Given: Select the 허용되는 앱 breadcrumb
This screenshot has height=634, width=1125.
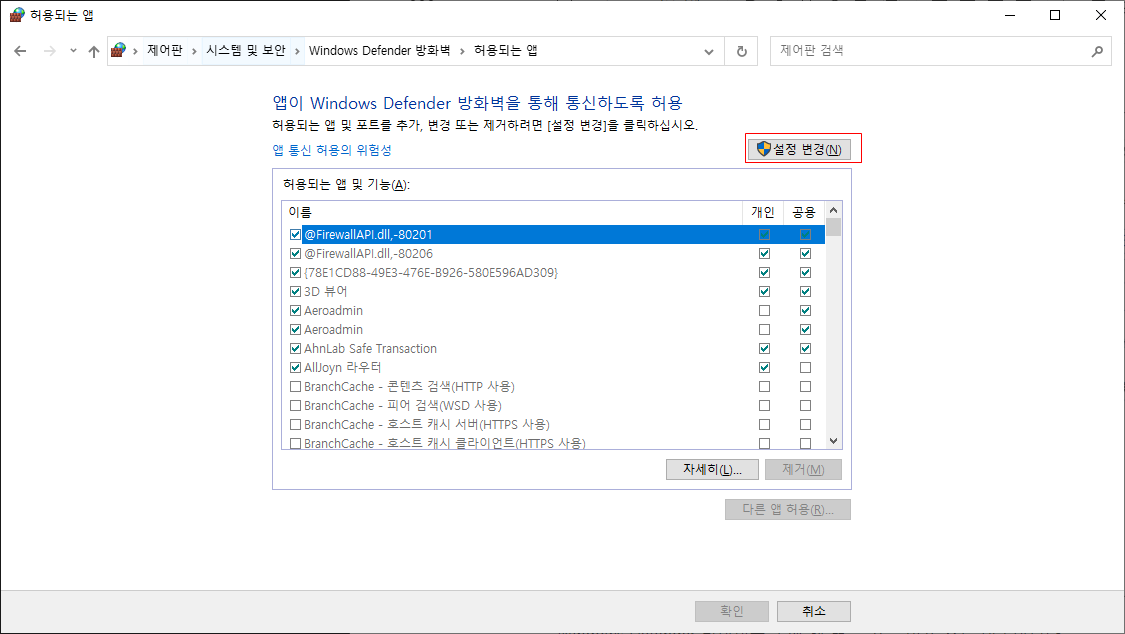Looking at the screenshot, I should click(x=506, y=50).
